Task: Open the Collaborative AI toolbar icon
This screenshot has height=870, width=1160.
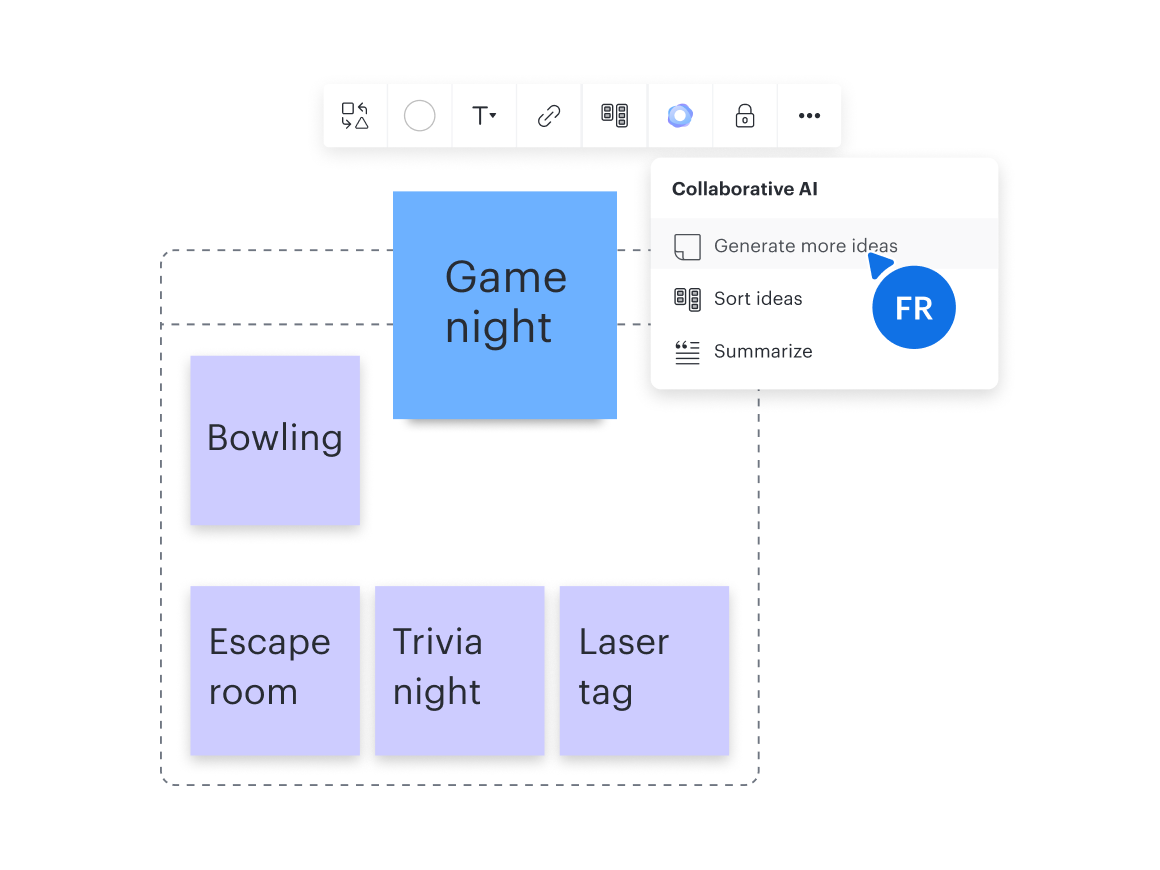Action: pyautogui.click(x=680, y=116)
